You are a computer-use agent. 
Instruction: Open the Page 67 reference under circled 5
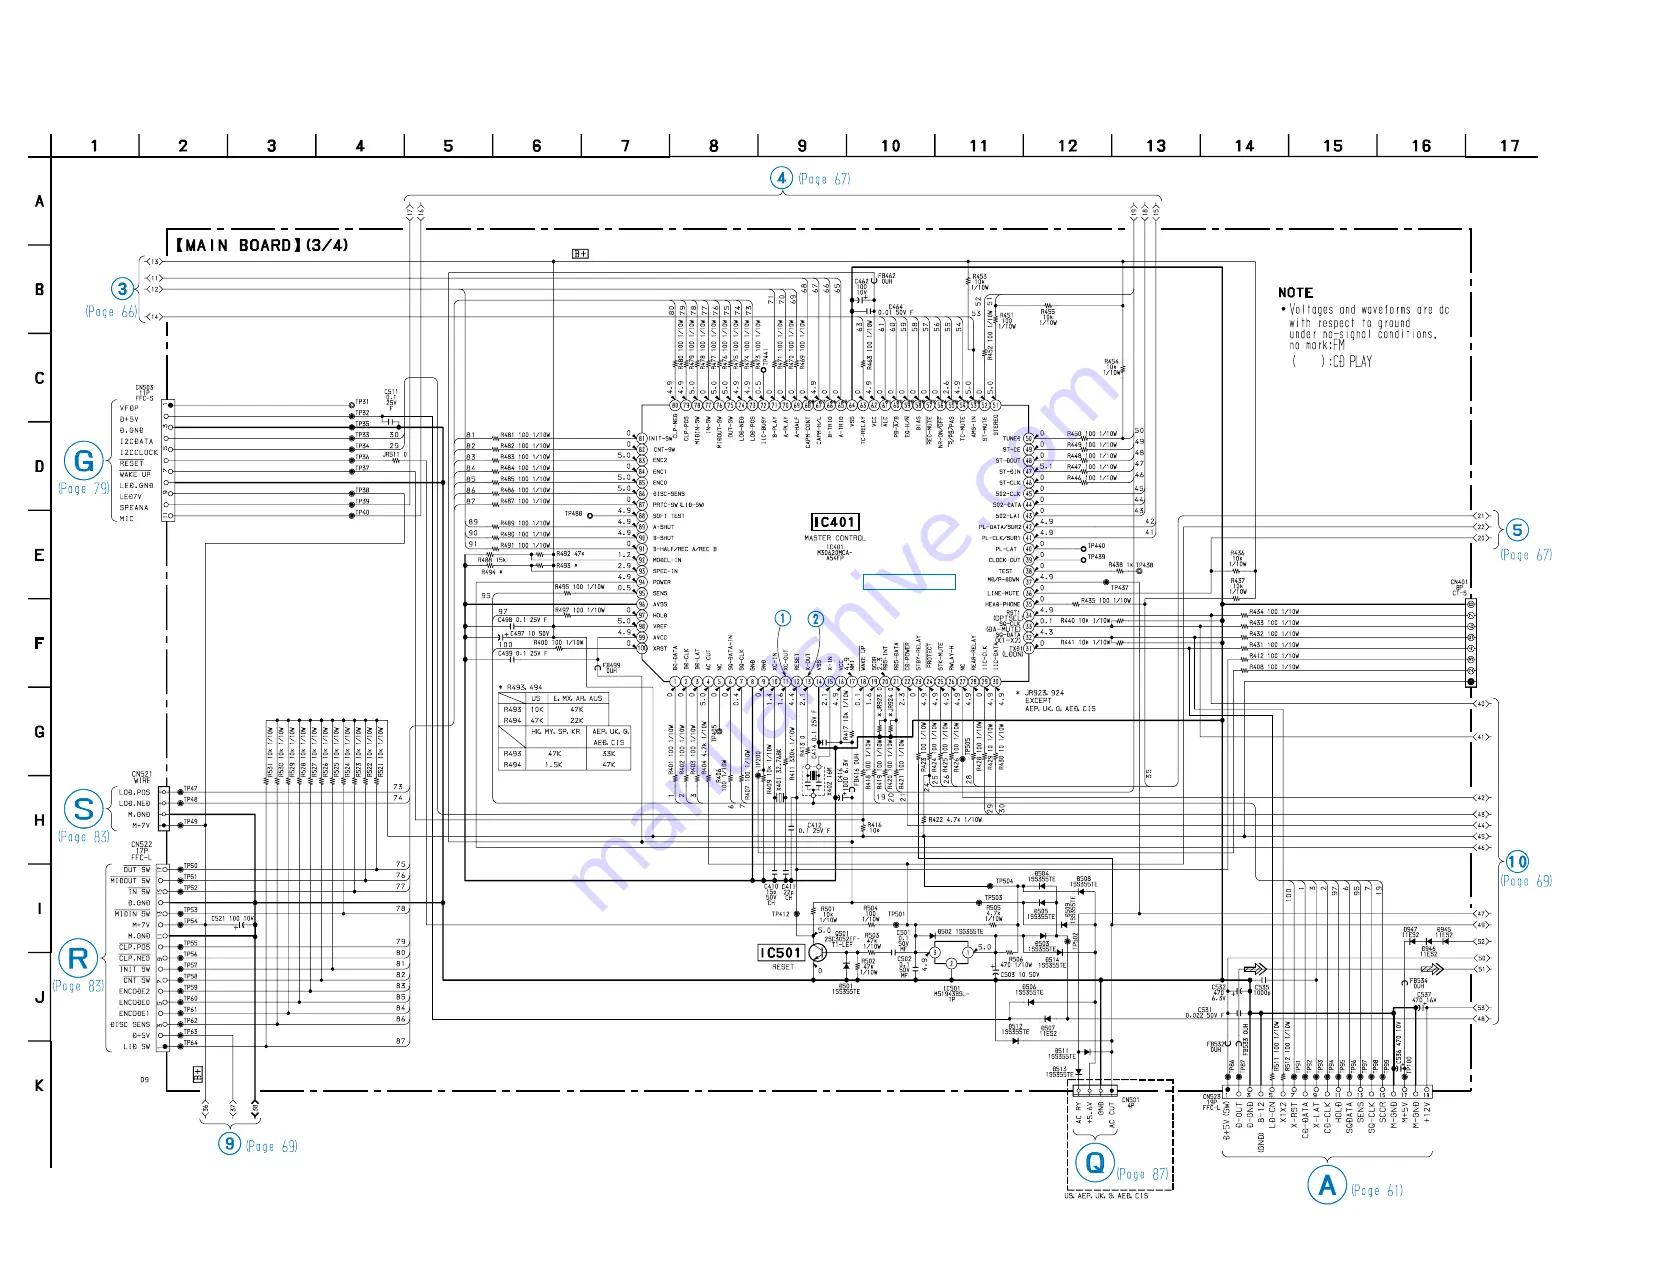click(x=1526, y=555)
